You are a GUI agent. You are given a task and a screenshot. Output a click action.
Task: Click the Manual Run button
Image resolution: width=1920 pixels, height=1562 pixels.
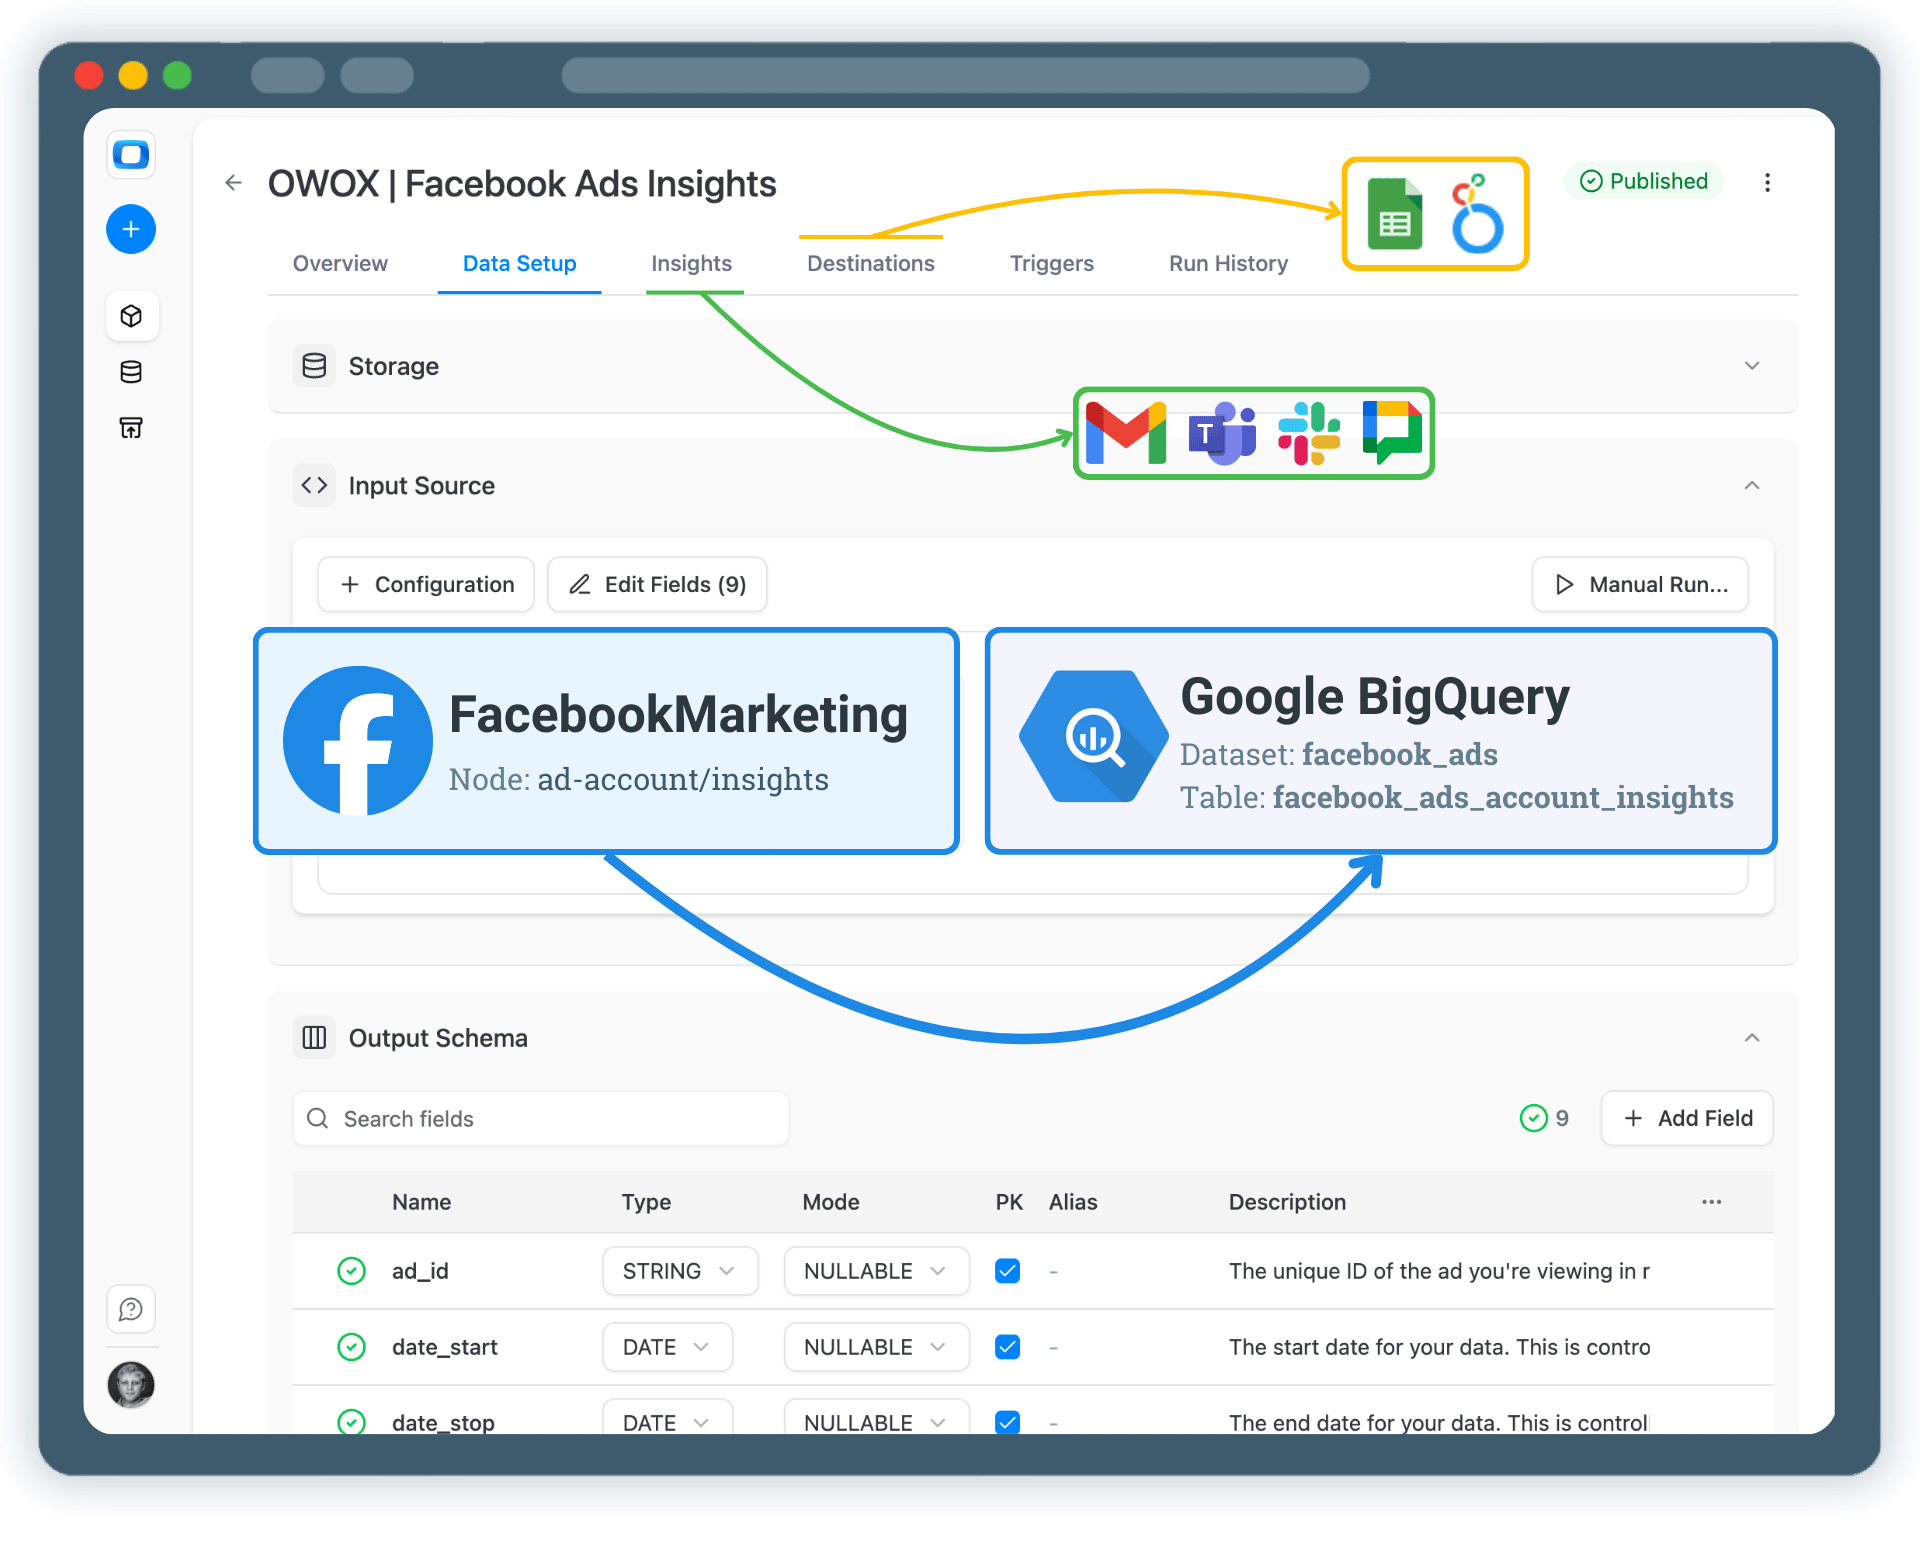click(x=1640, y=584)
